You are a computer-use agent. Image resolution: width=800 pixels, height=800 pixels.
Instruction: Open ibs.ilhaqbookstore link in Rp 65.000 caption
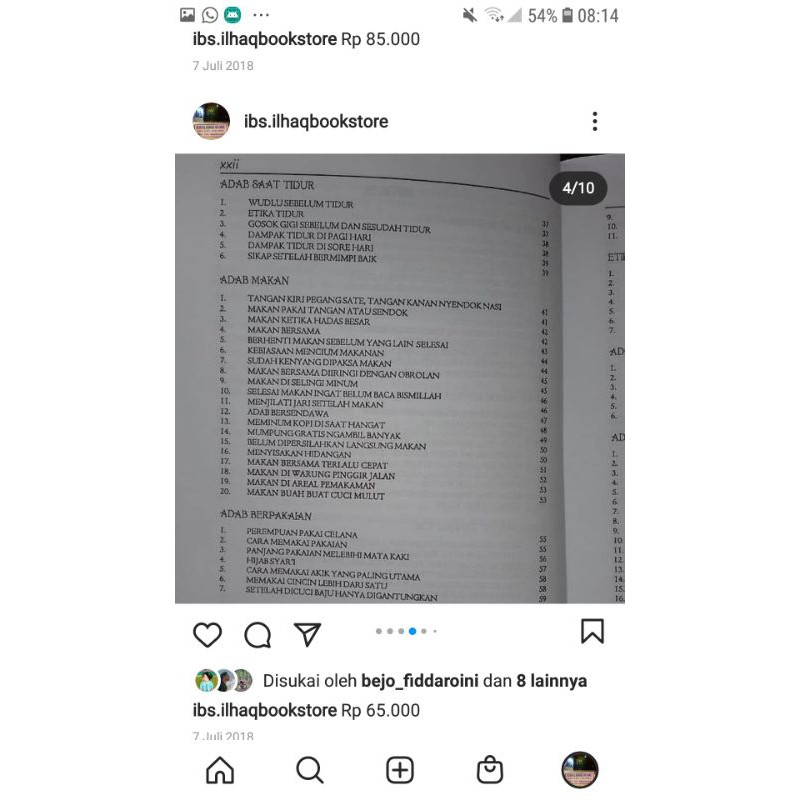[265, 710]
